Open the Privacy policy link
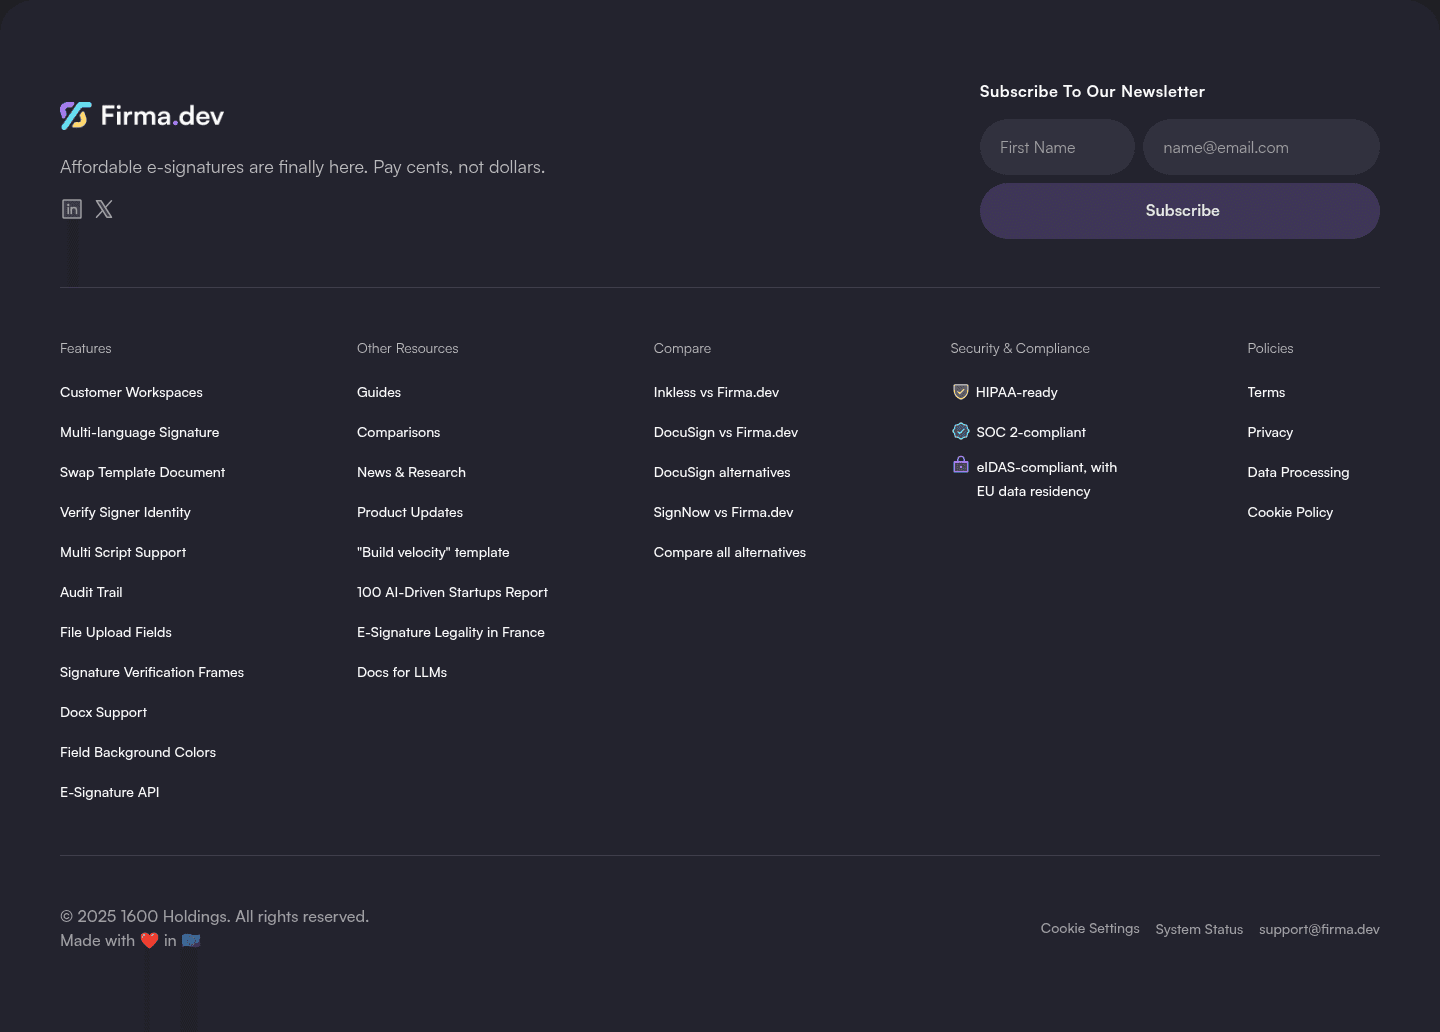 point(1270,432)
